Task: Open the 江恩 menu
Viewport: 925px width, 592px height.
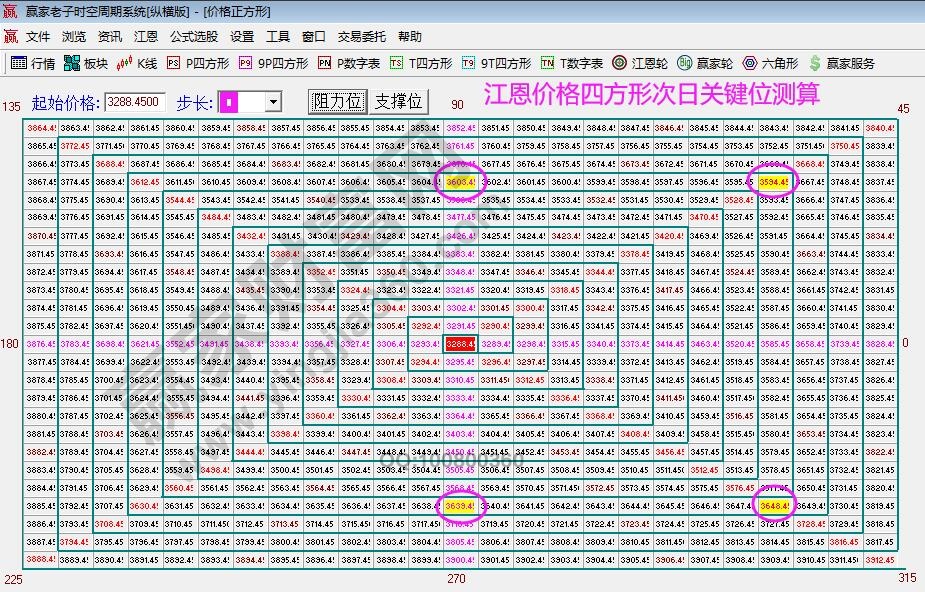Action: [146, 36]
